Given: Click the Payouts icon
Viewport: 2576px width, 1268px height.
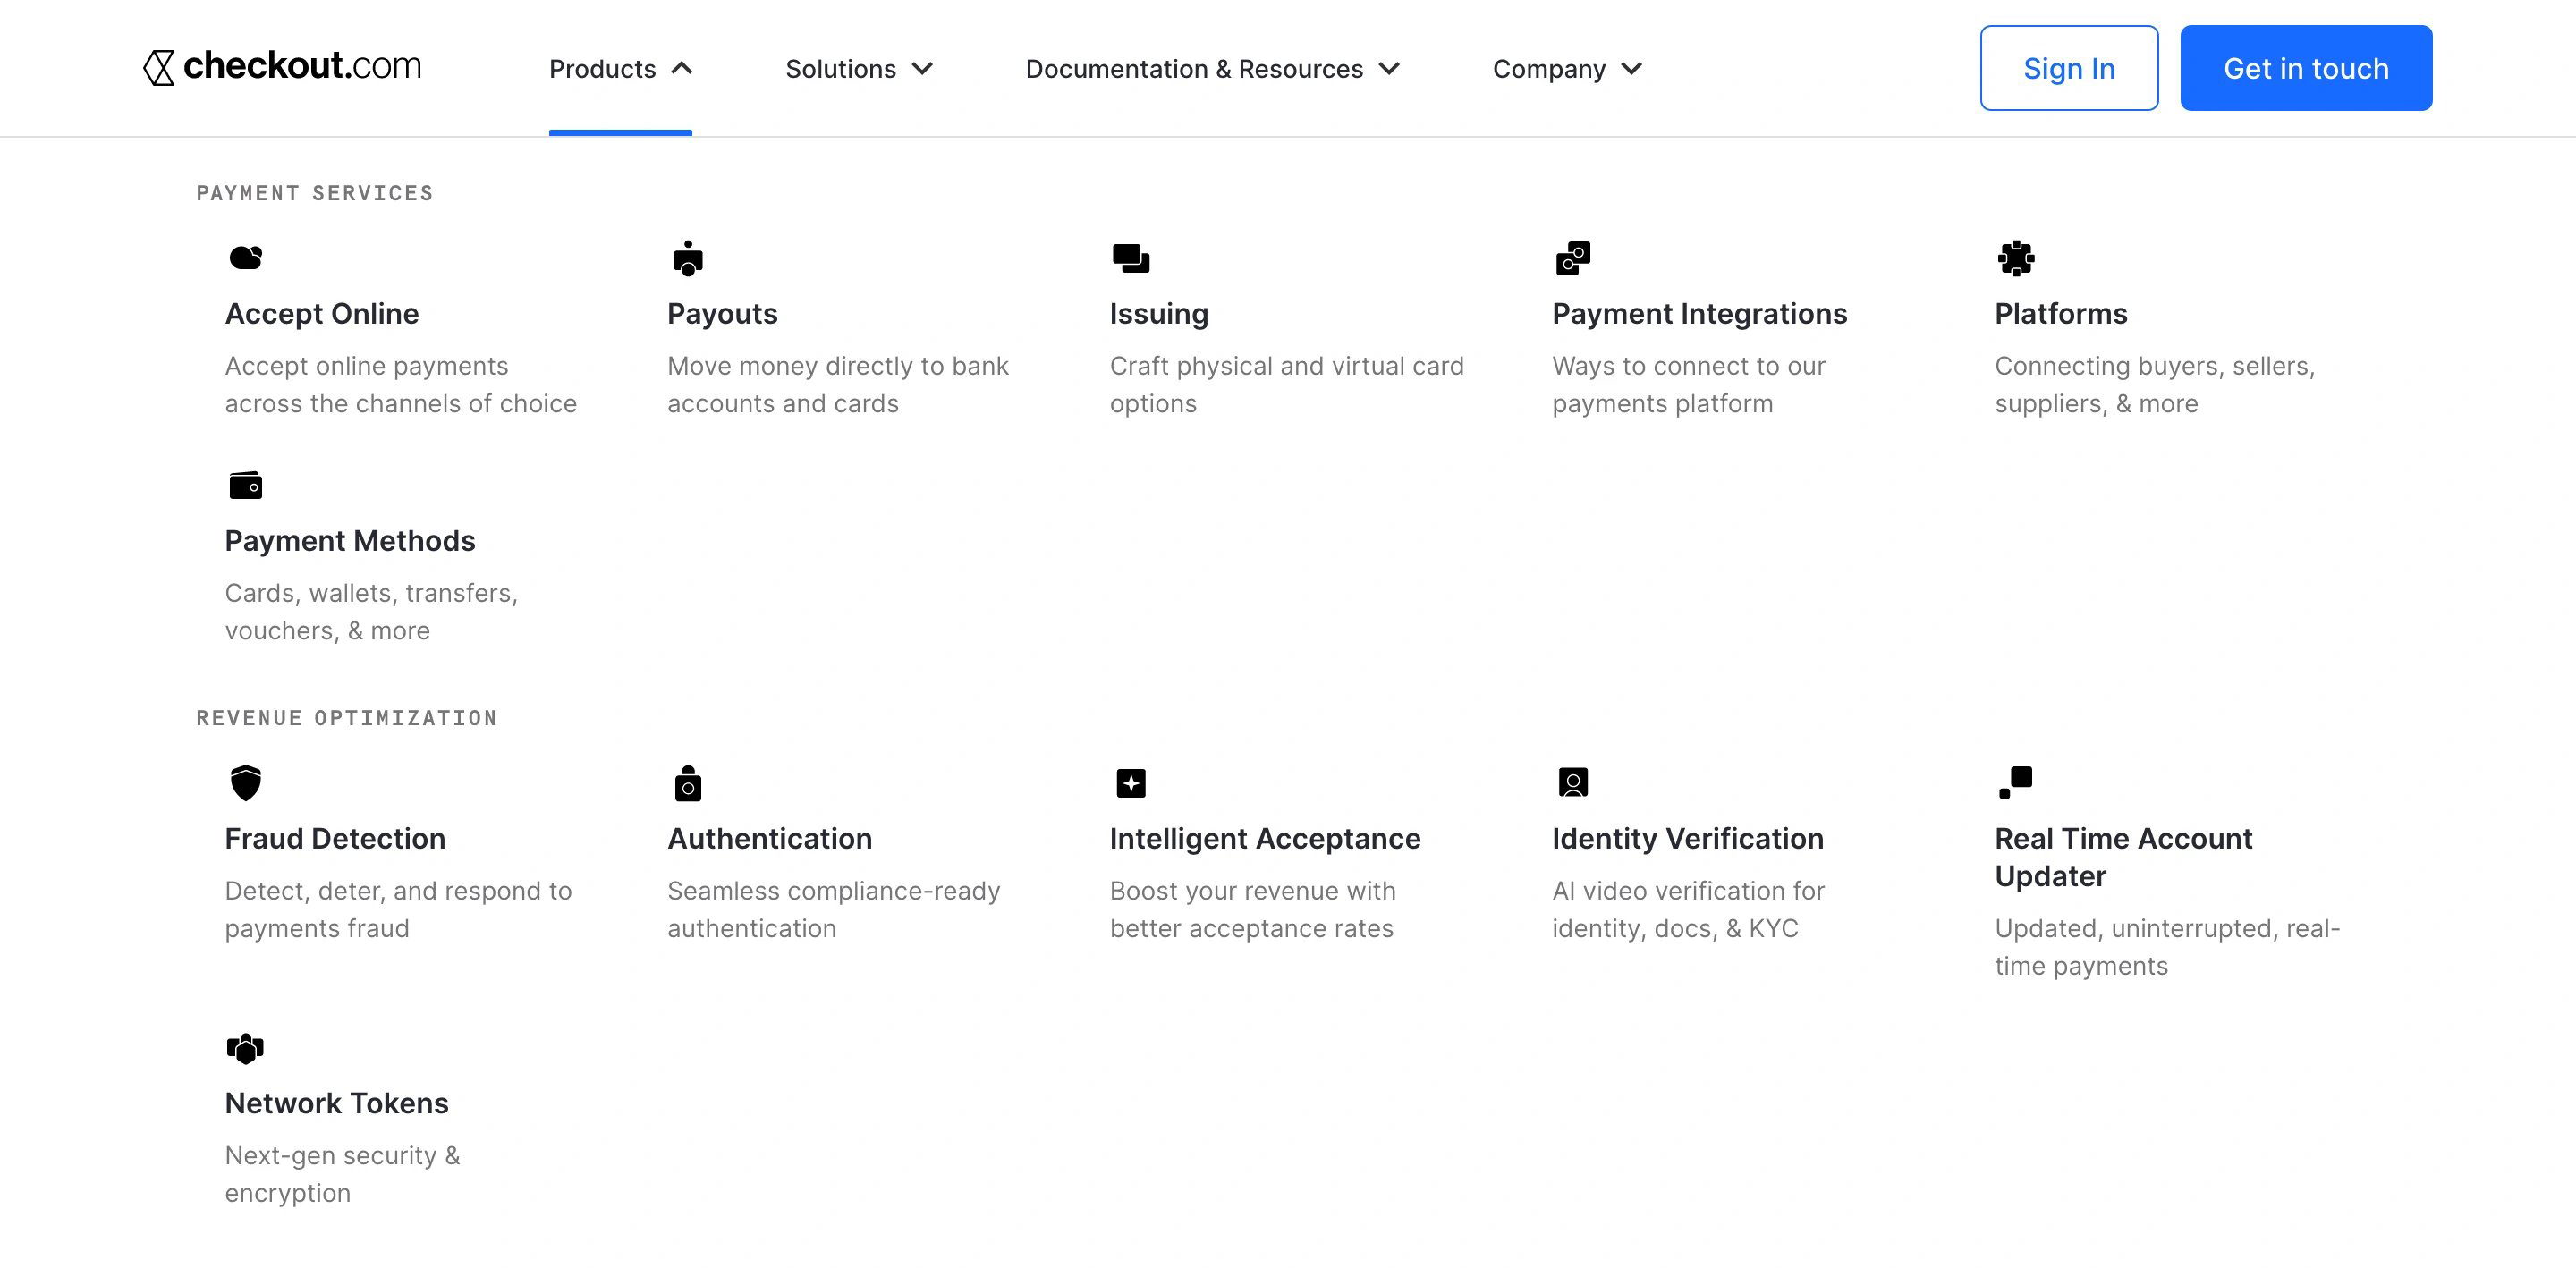Looking at the screenshot, I should coord(688,258).
